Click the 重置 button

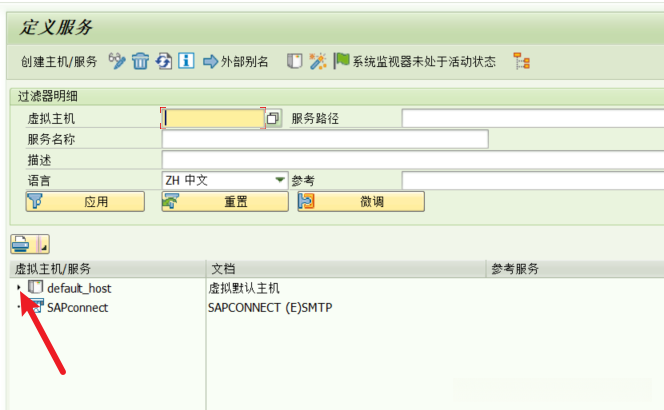coord(225,202)
